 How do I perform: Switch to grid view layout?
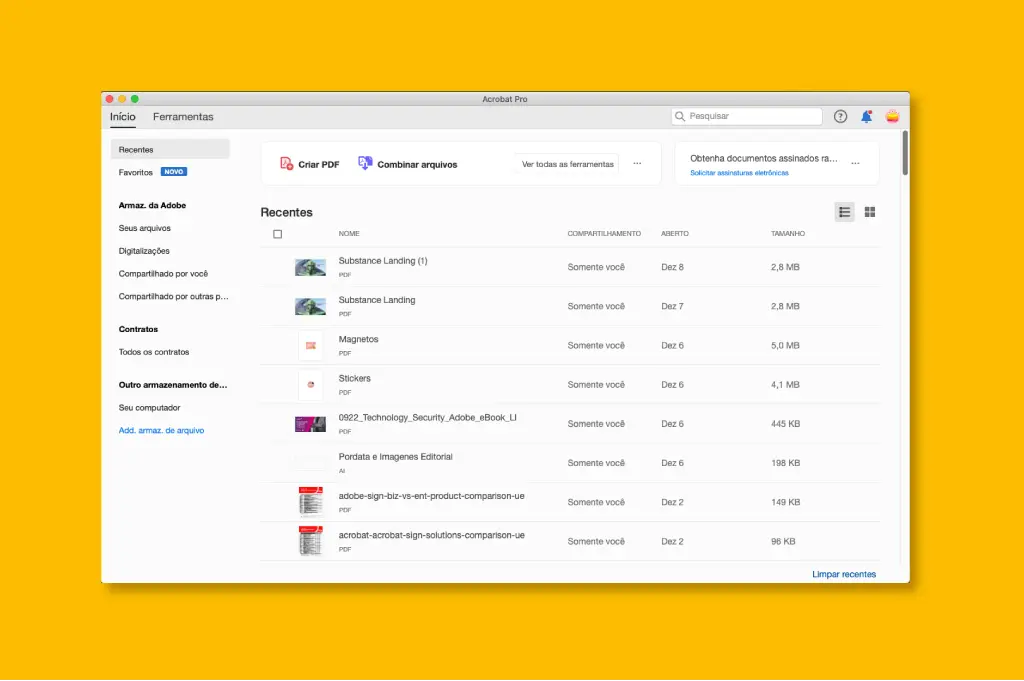pyautogui.click(x=870, y=212)
